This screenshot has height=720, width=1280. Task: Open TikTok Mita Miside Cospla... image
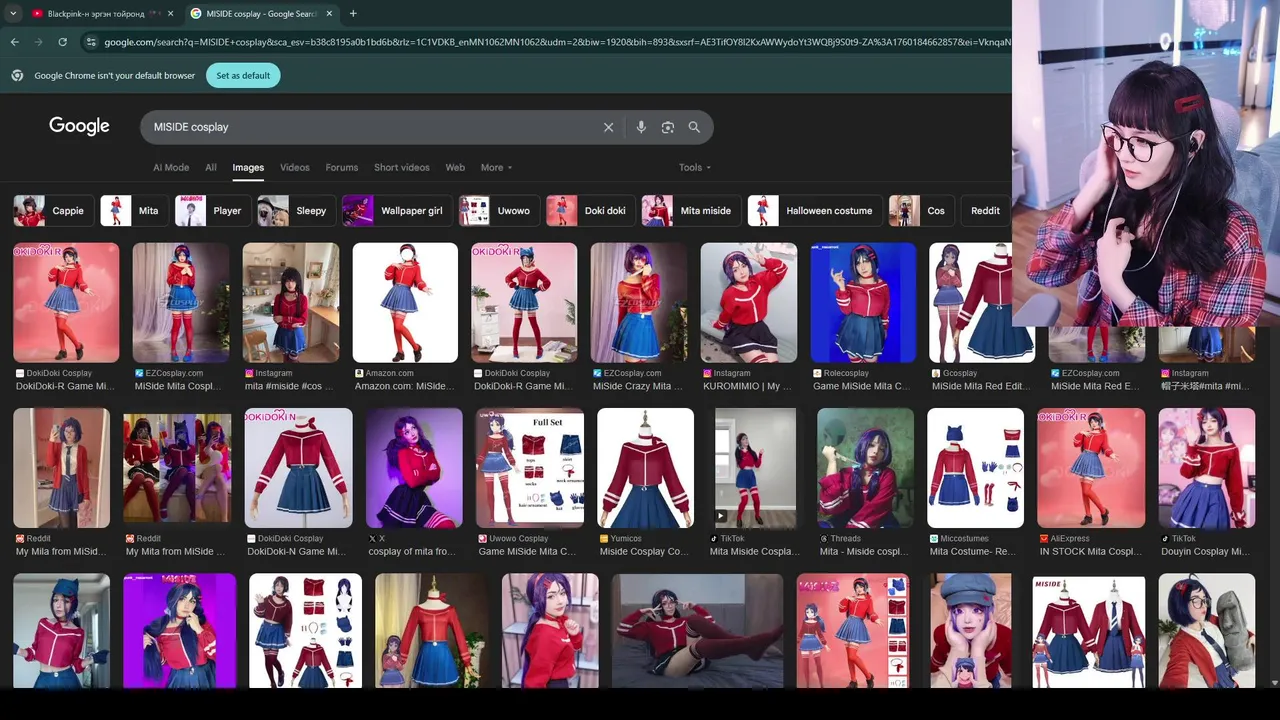755,467
